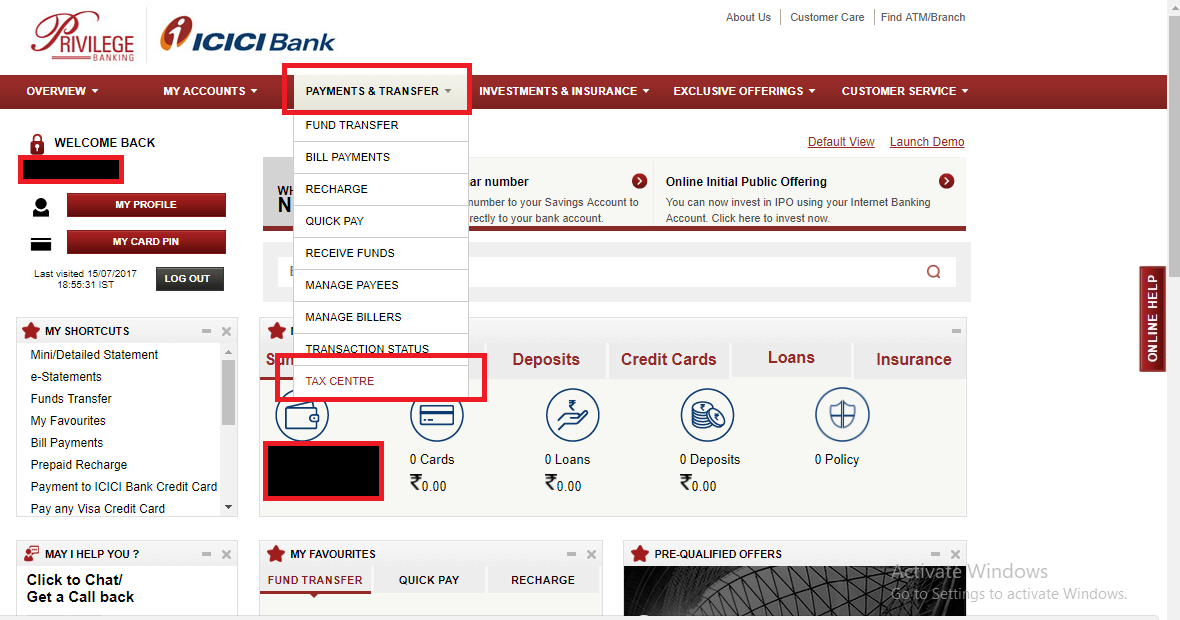The height and width of the screenshot is (620, 1180).
Task: Open Tax Centre menu item
Action: [381, 381]
